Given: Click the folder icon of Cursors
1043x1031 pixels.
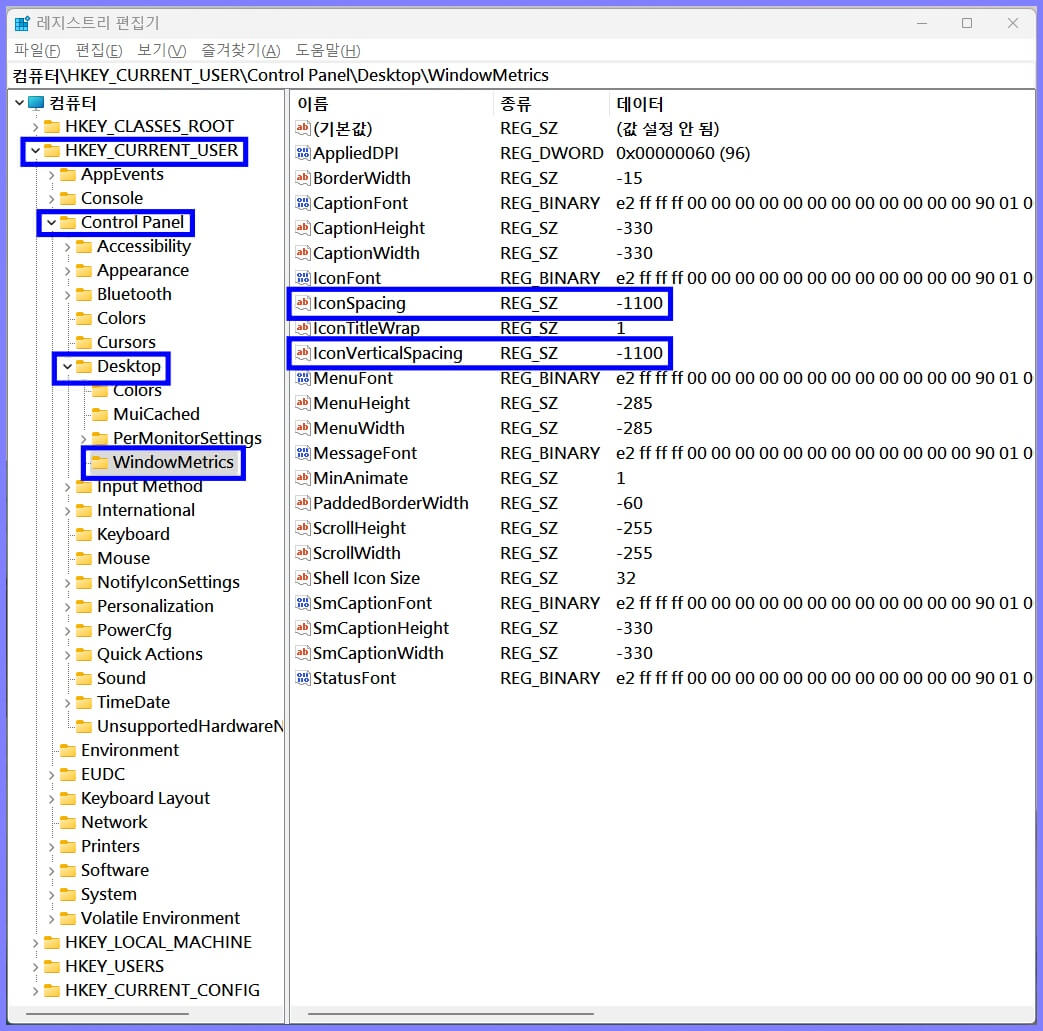Looking at the screenshot, I should (x=84, y=342).
